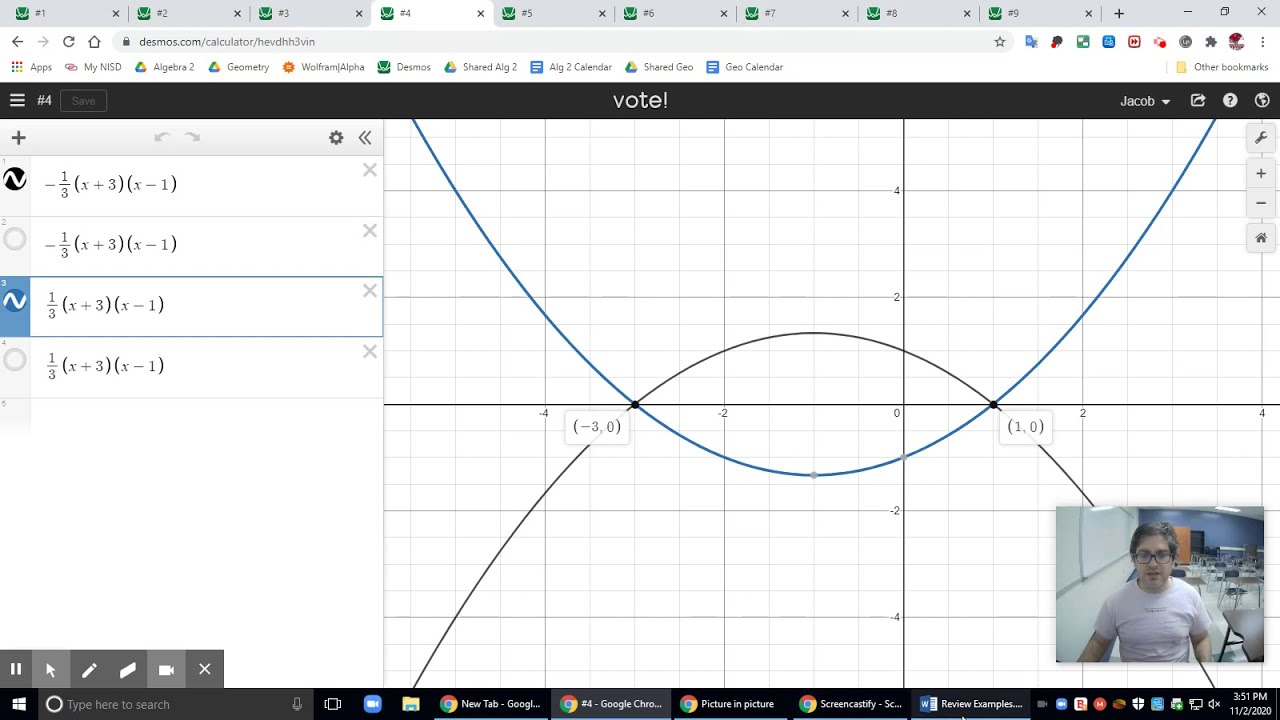The height and width of the screenshot is (720, 1280).
Task: Open the Wolfram|Alpha bookmark
Action: [x=324, y=67]
